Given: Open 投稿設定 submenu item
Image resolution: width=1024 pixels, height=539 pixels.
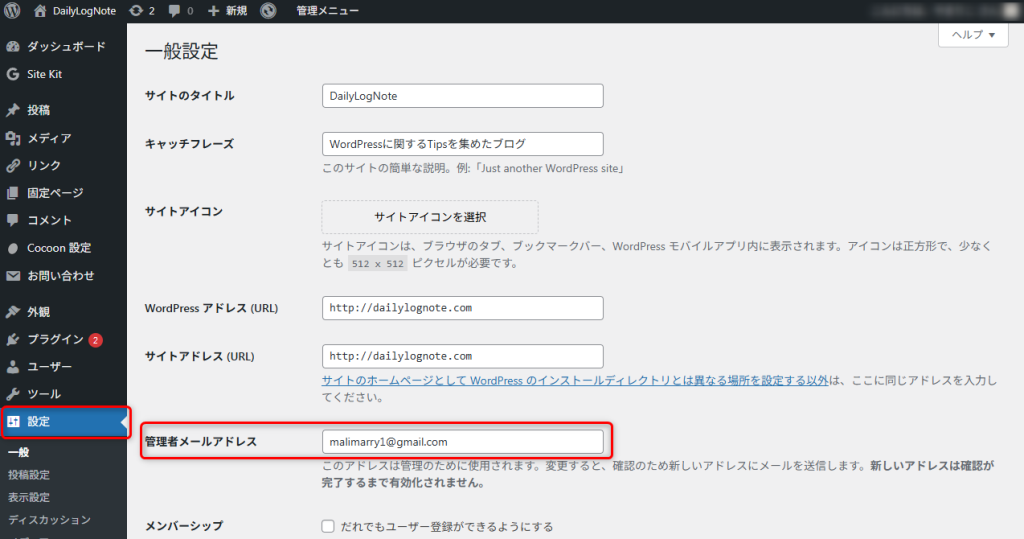Looking at the screenshot, I should coord(29,475).
